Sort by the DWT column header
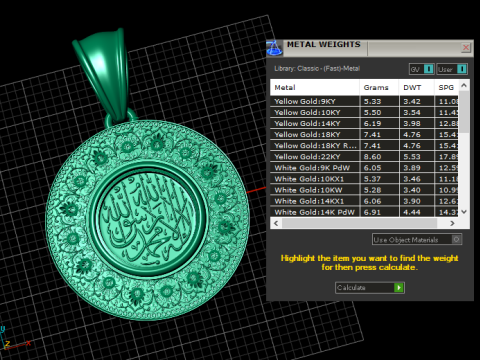480x360 pixels. pyautogui.click(x=417, y=87)
